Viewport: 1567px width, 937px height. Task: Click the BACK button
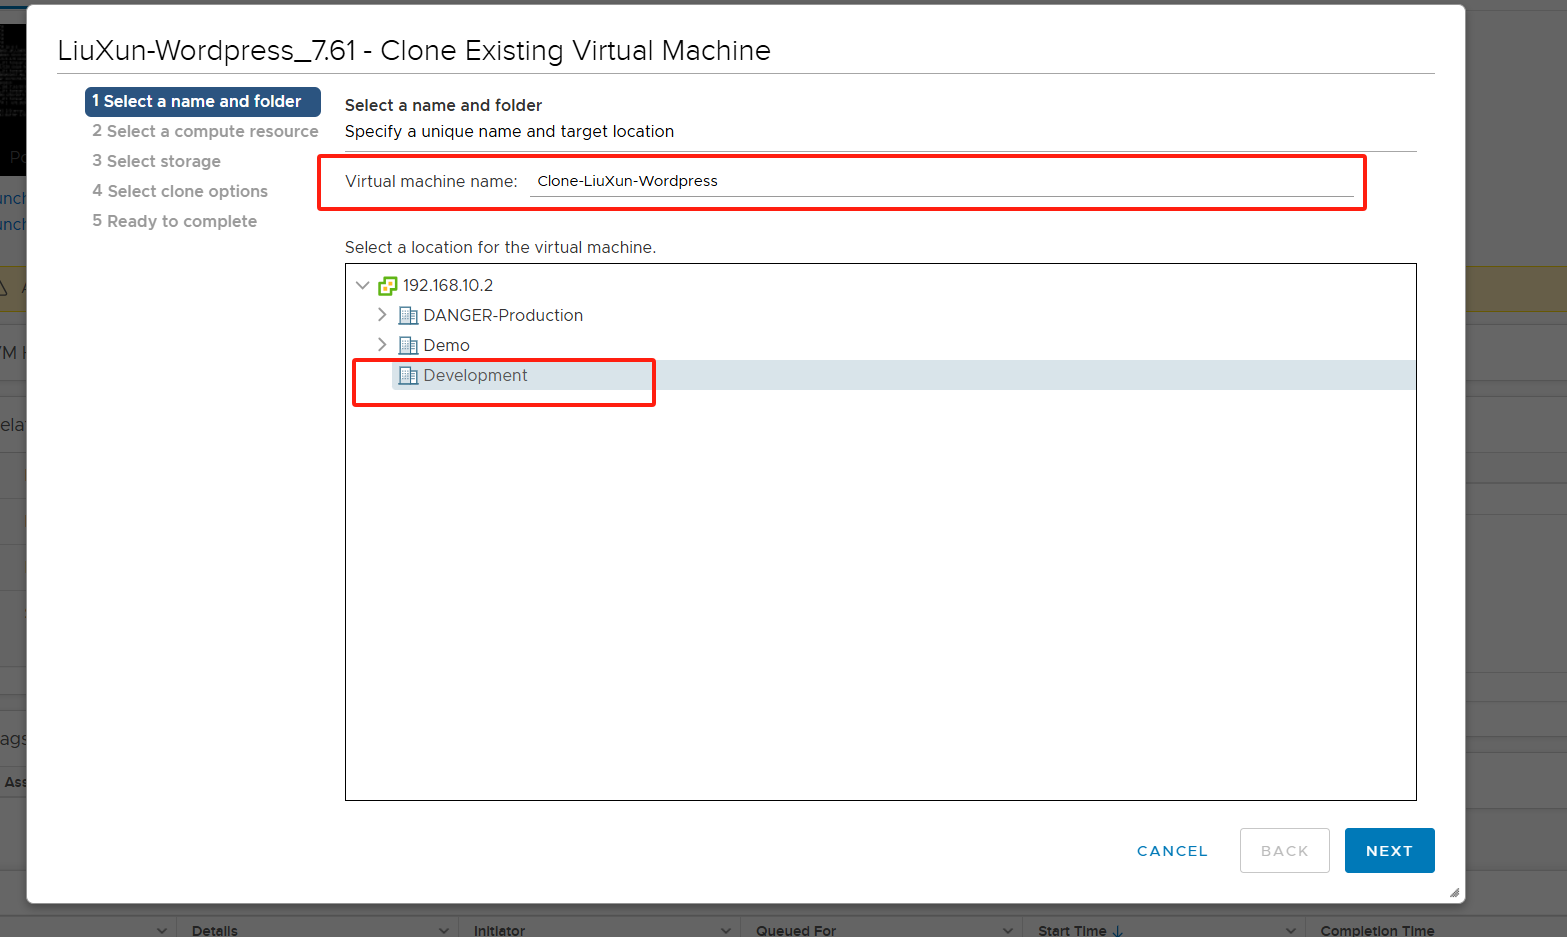1284,851
